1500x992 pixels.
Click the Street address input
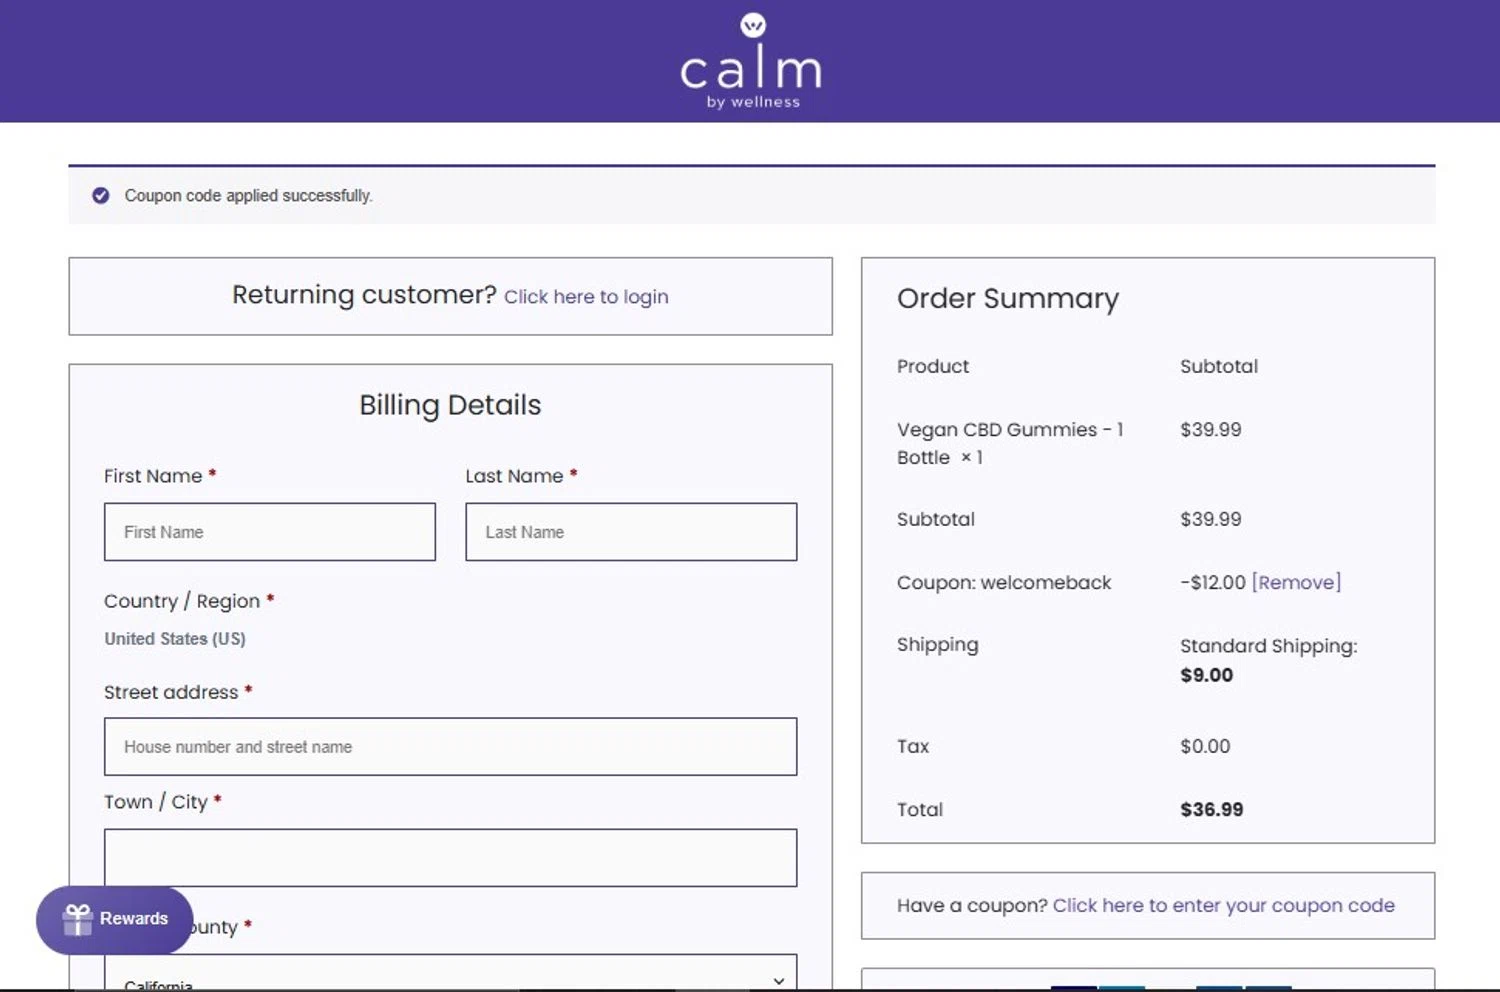tap(450, 747)
